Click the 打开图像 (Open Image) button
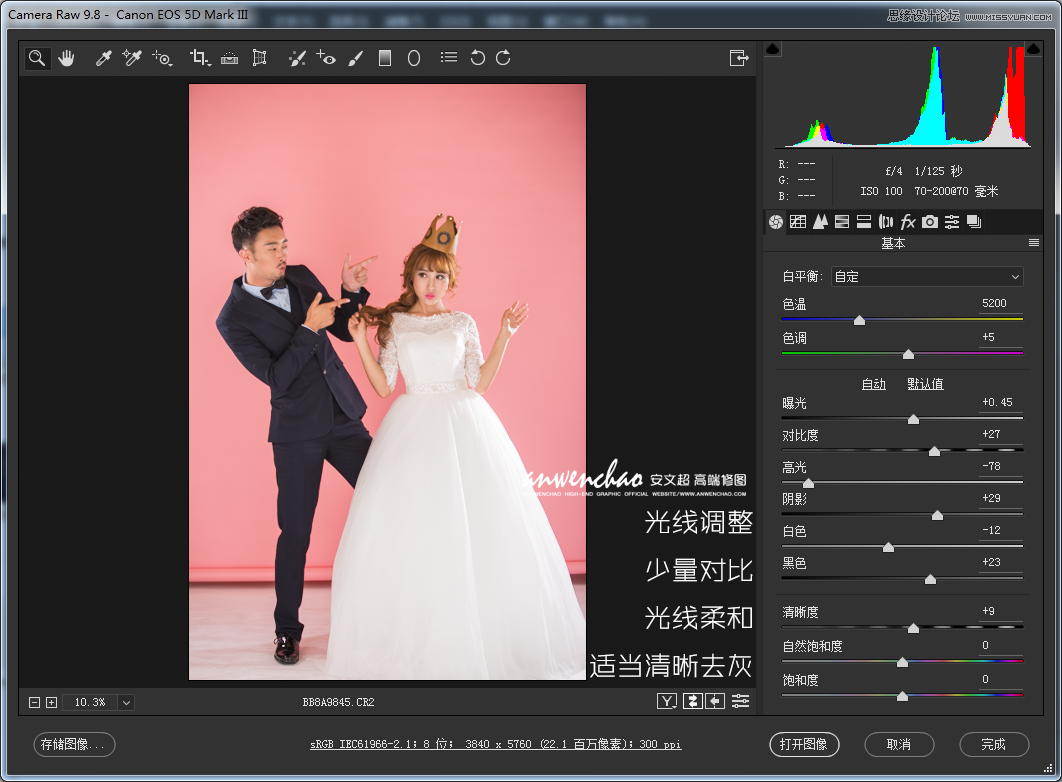This screenshot has width=1062, height=782. [804, 744]
